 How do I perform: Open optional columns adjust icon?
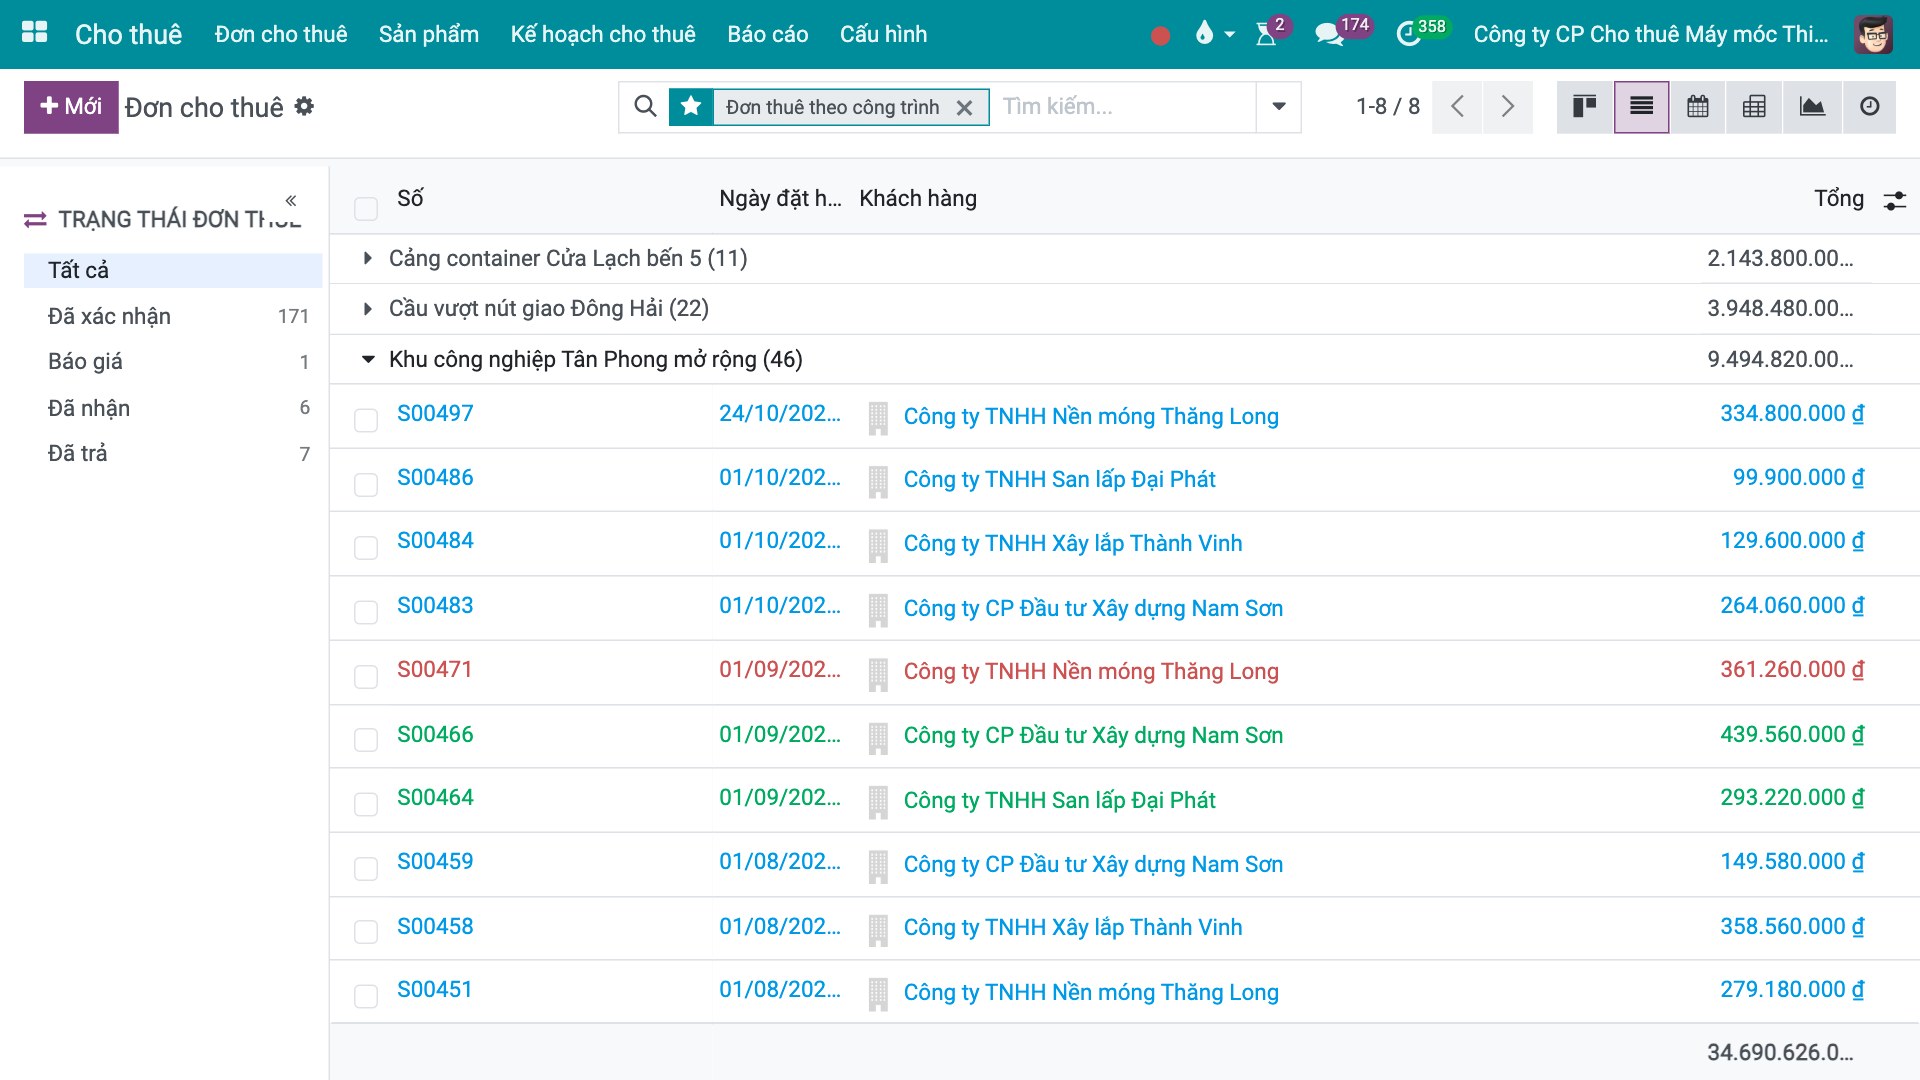coord(1894,200)
